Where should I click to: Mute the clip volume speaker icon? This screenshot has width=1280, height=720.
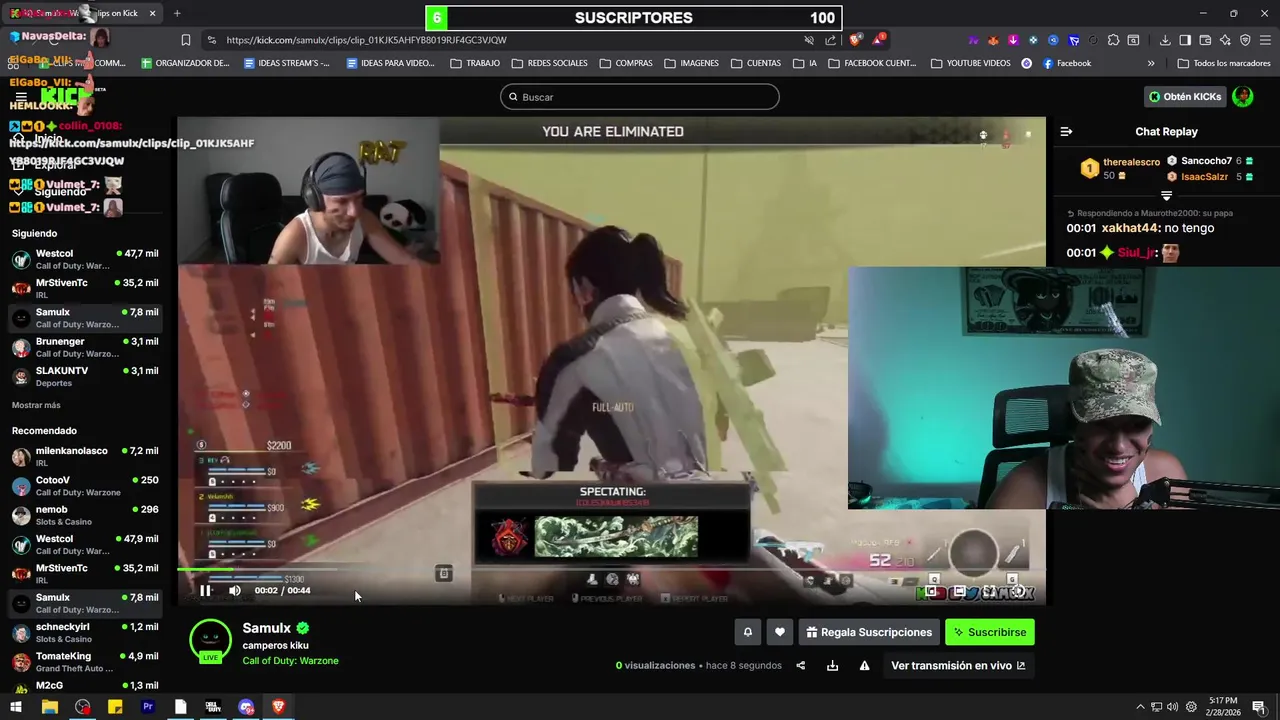[235, 590]
